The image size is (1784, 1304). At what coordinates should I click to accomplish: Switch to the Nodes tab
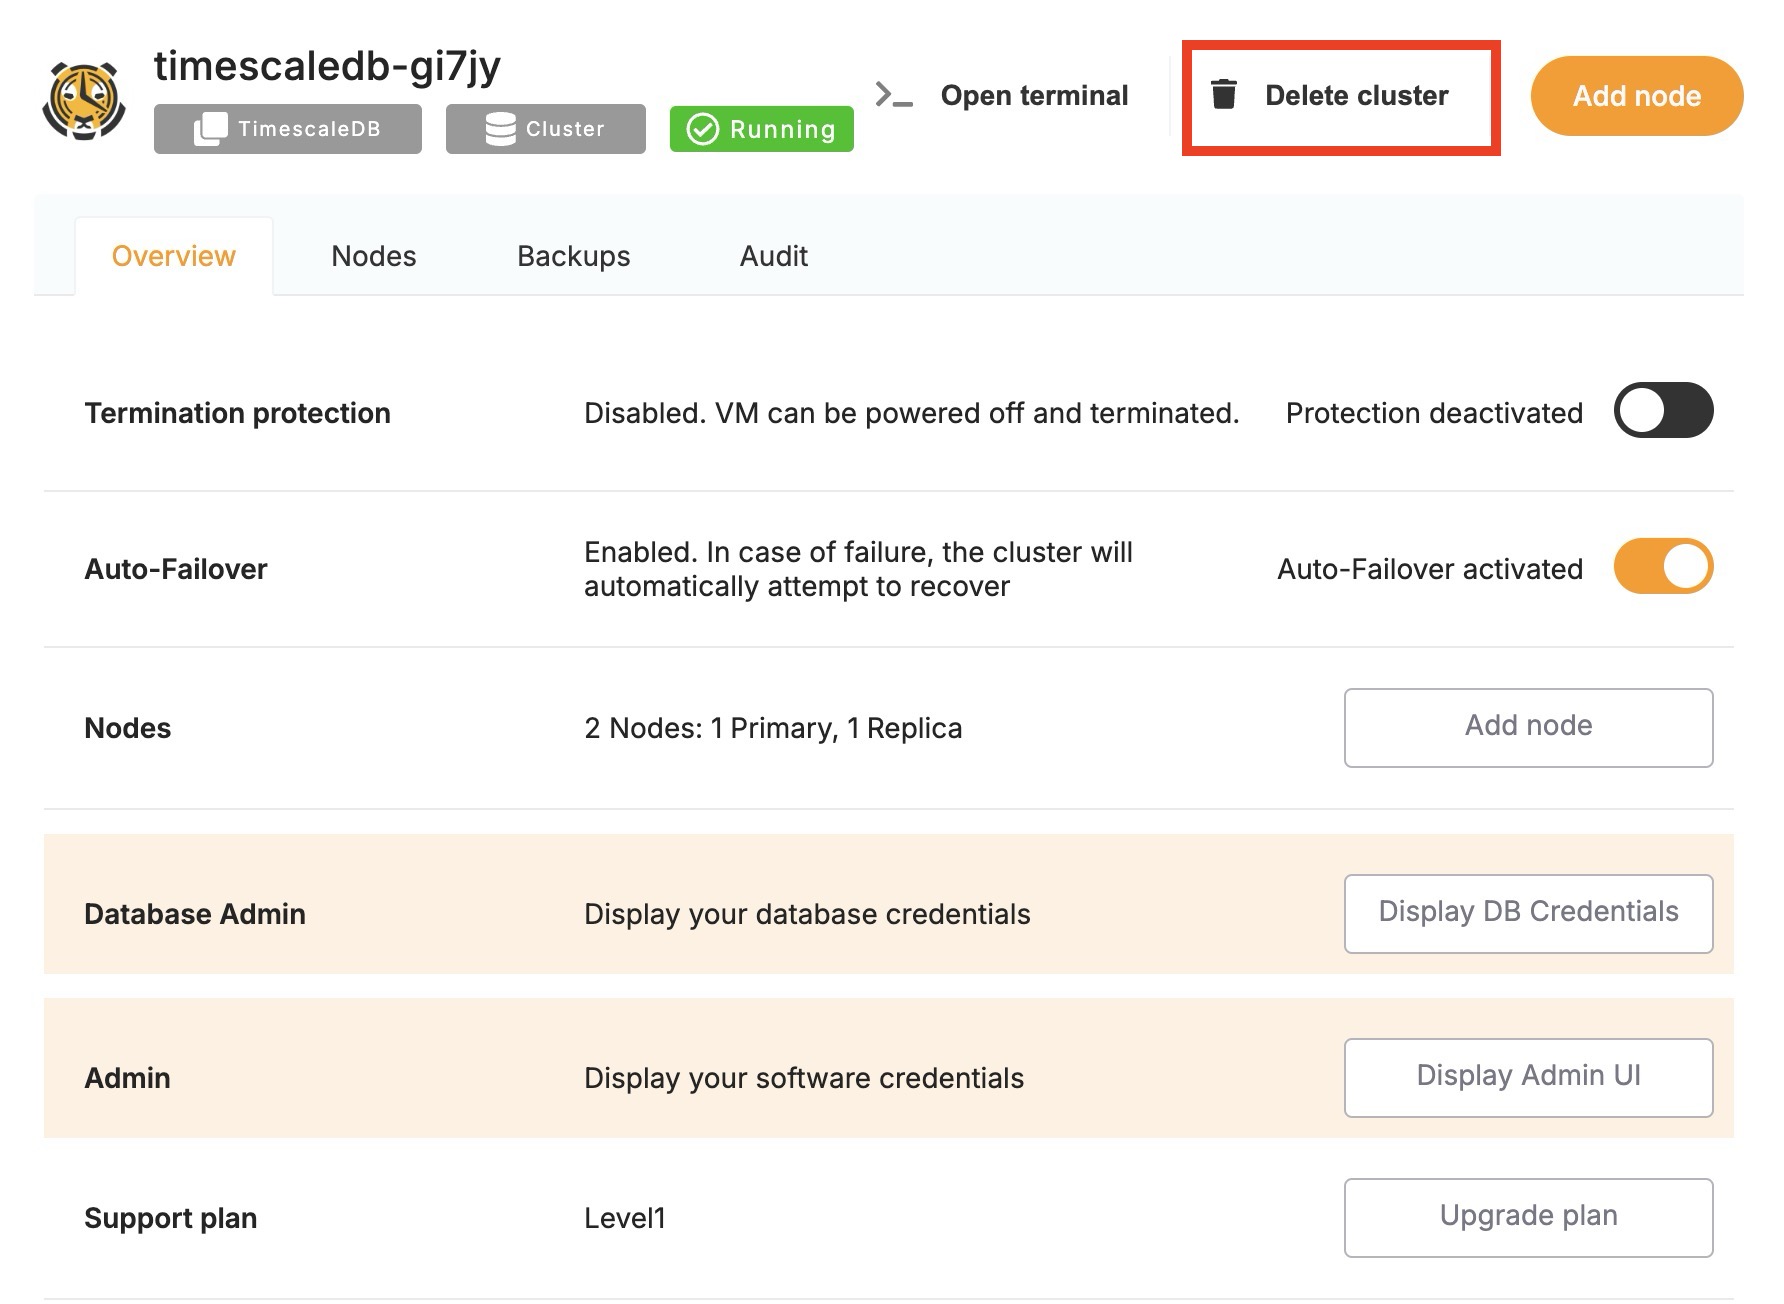pos(373,256)
